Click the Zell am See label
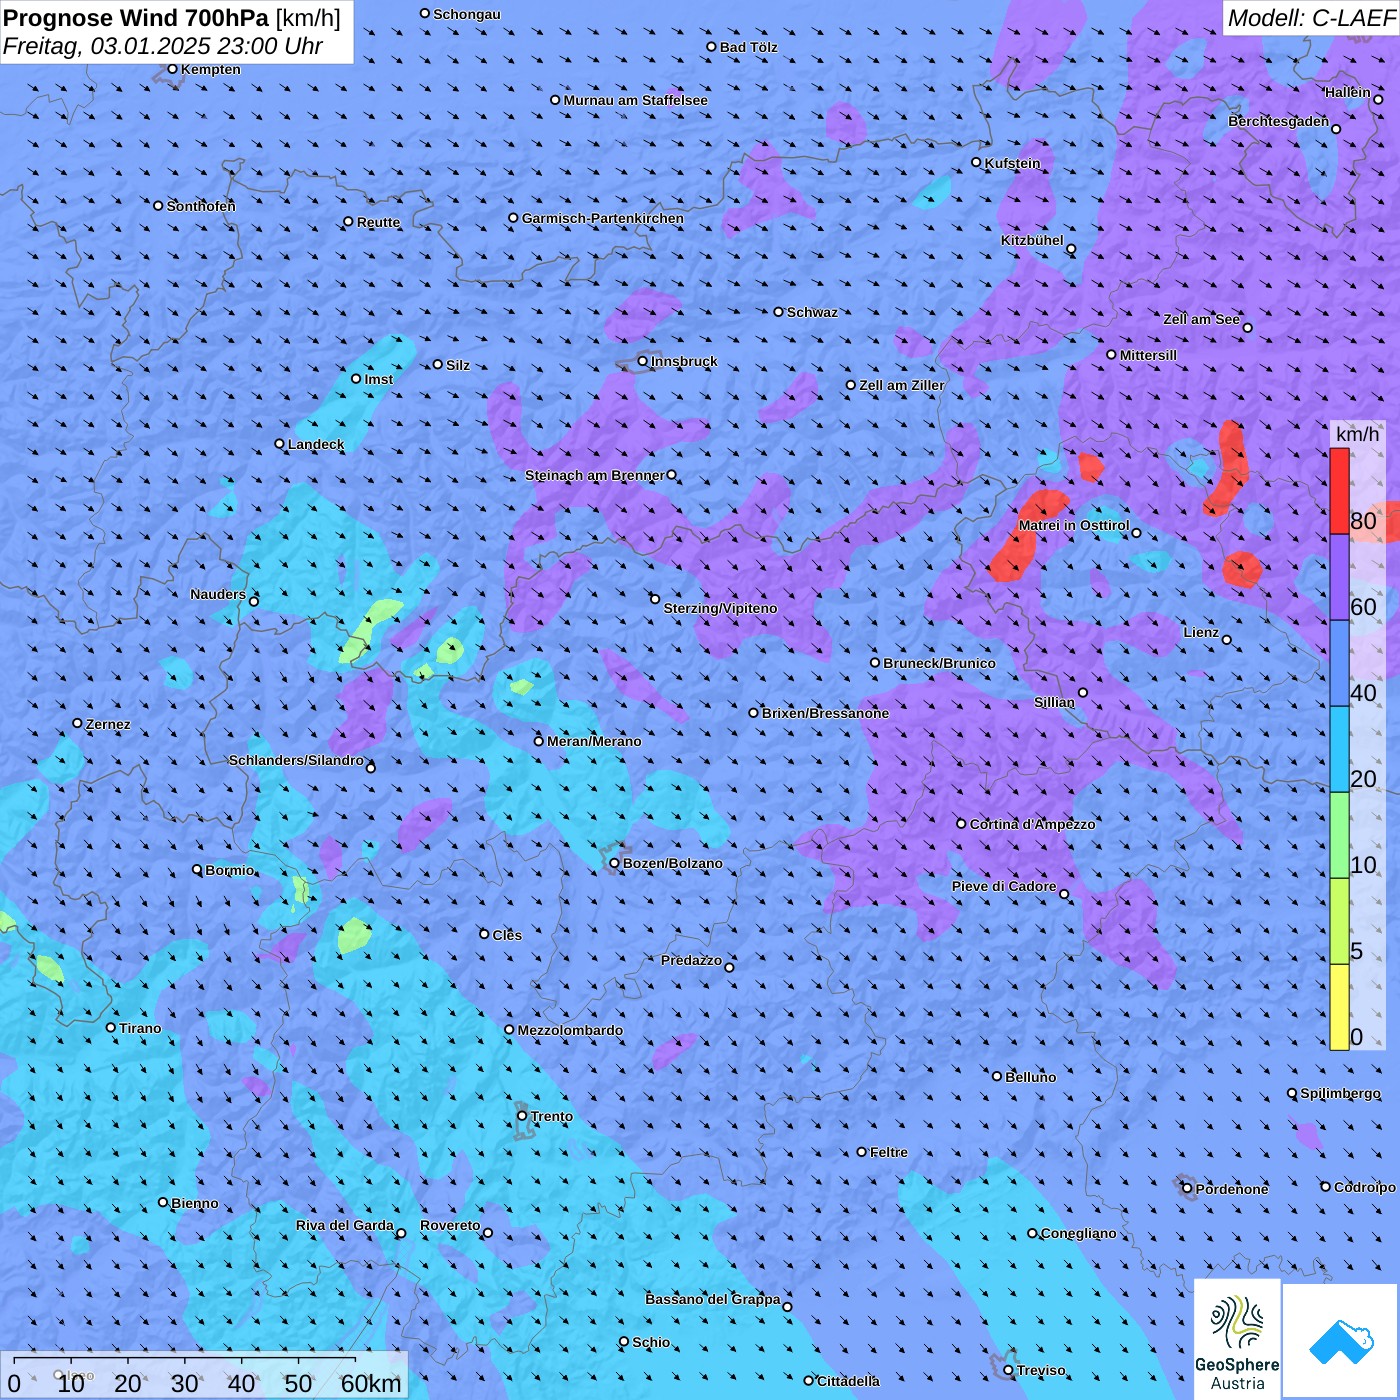 1201,319
